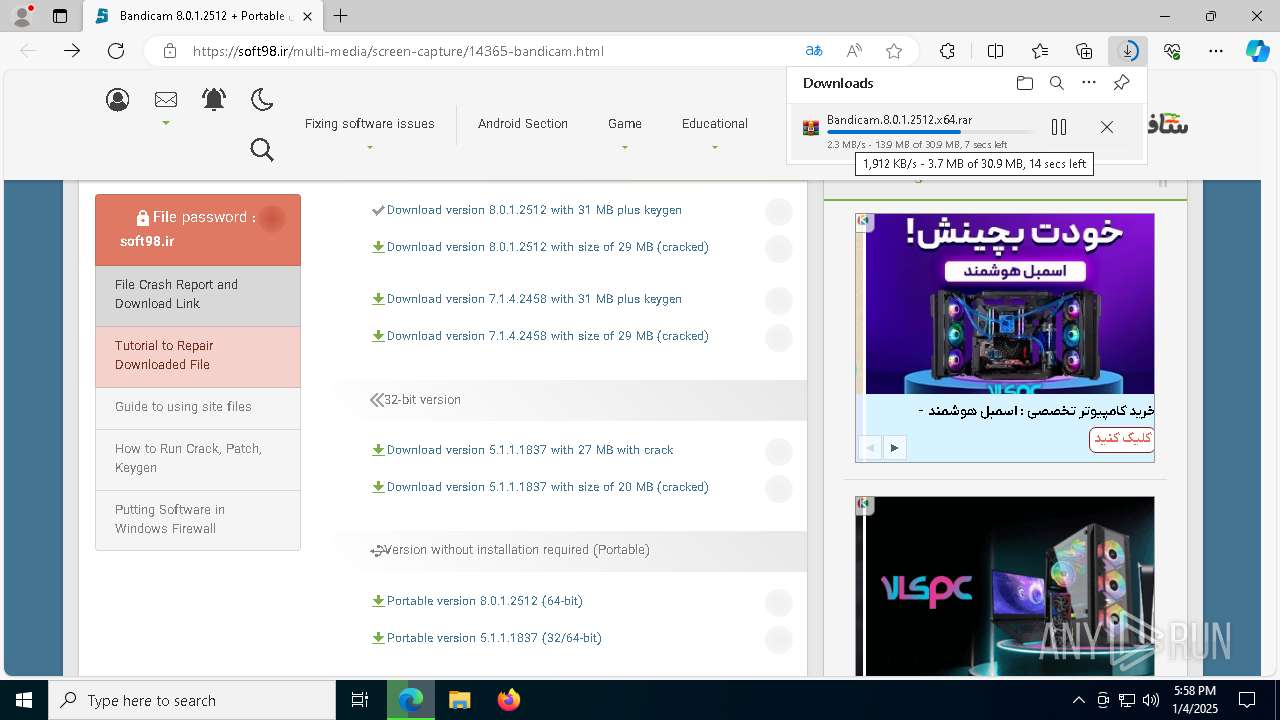Open Task View on taskbar

pyautogui.click(x=360, y=700)
